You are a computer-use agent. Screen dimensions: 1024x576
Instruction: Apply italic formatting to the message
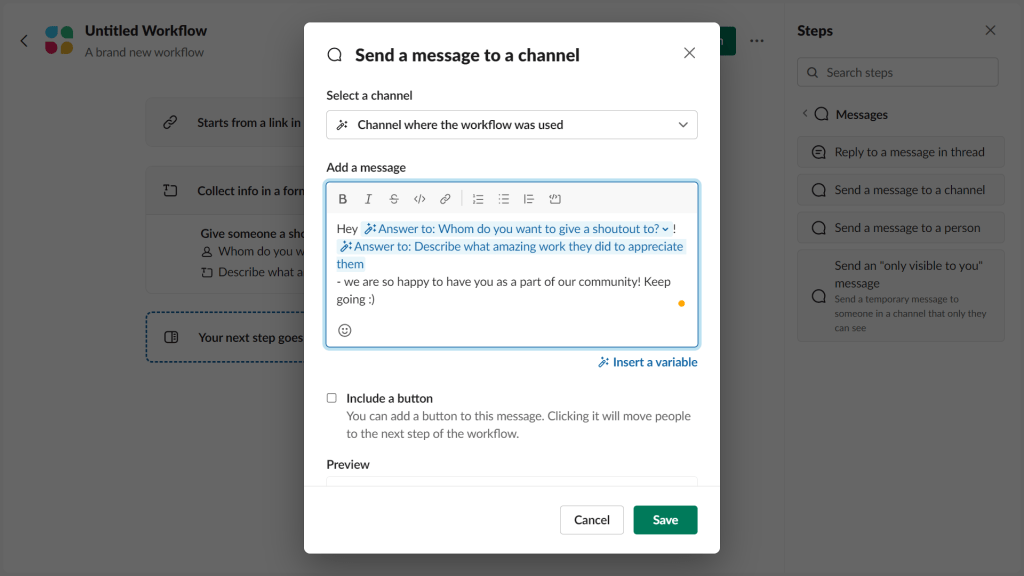(368, 199)
